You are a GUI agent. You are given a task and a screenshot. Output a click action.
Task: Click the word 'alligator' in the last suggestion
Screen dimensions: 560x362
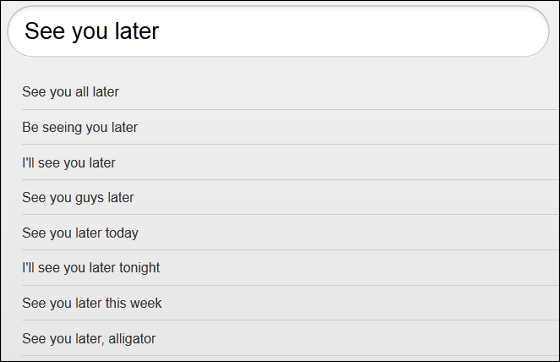132,339
